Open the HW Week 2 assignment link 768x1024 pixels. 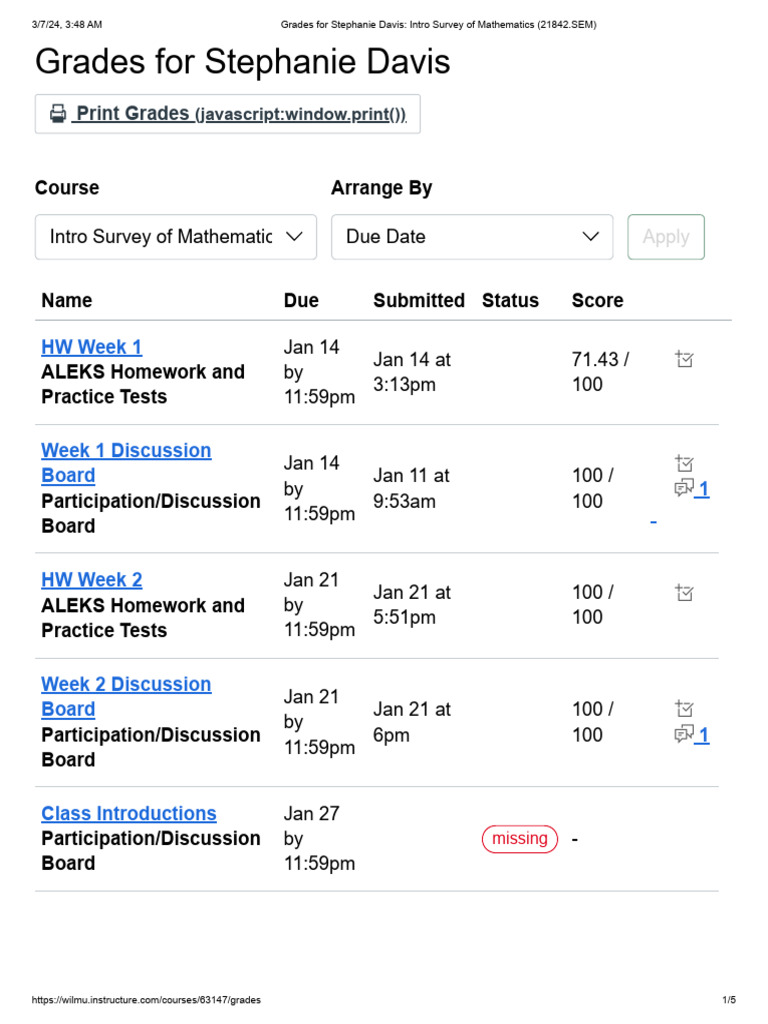click(x=91, y=580)
